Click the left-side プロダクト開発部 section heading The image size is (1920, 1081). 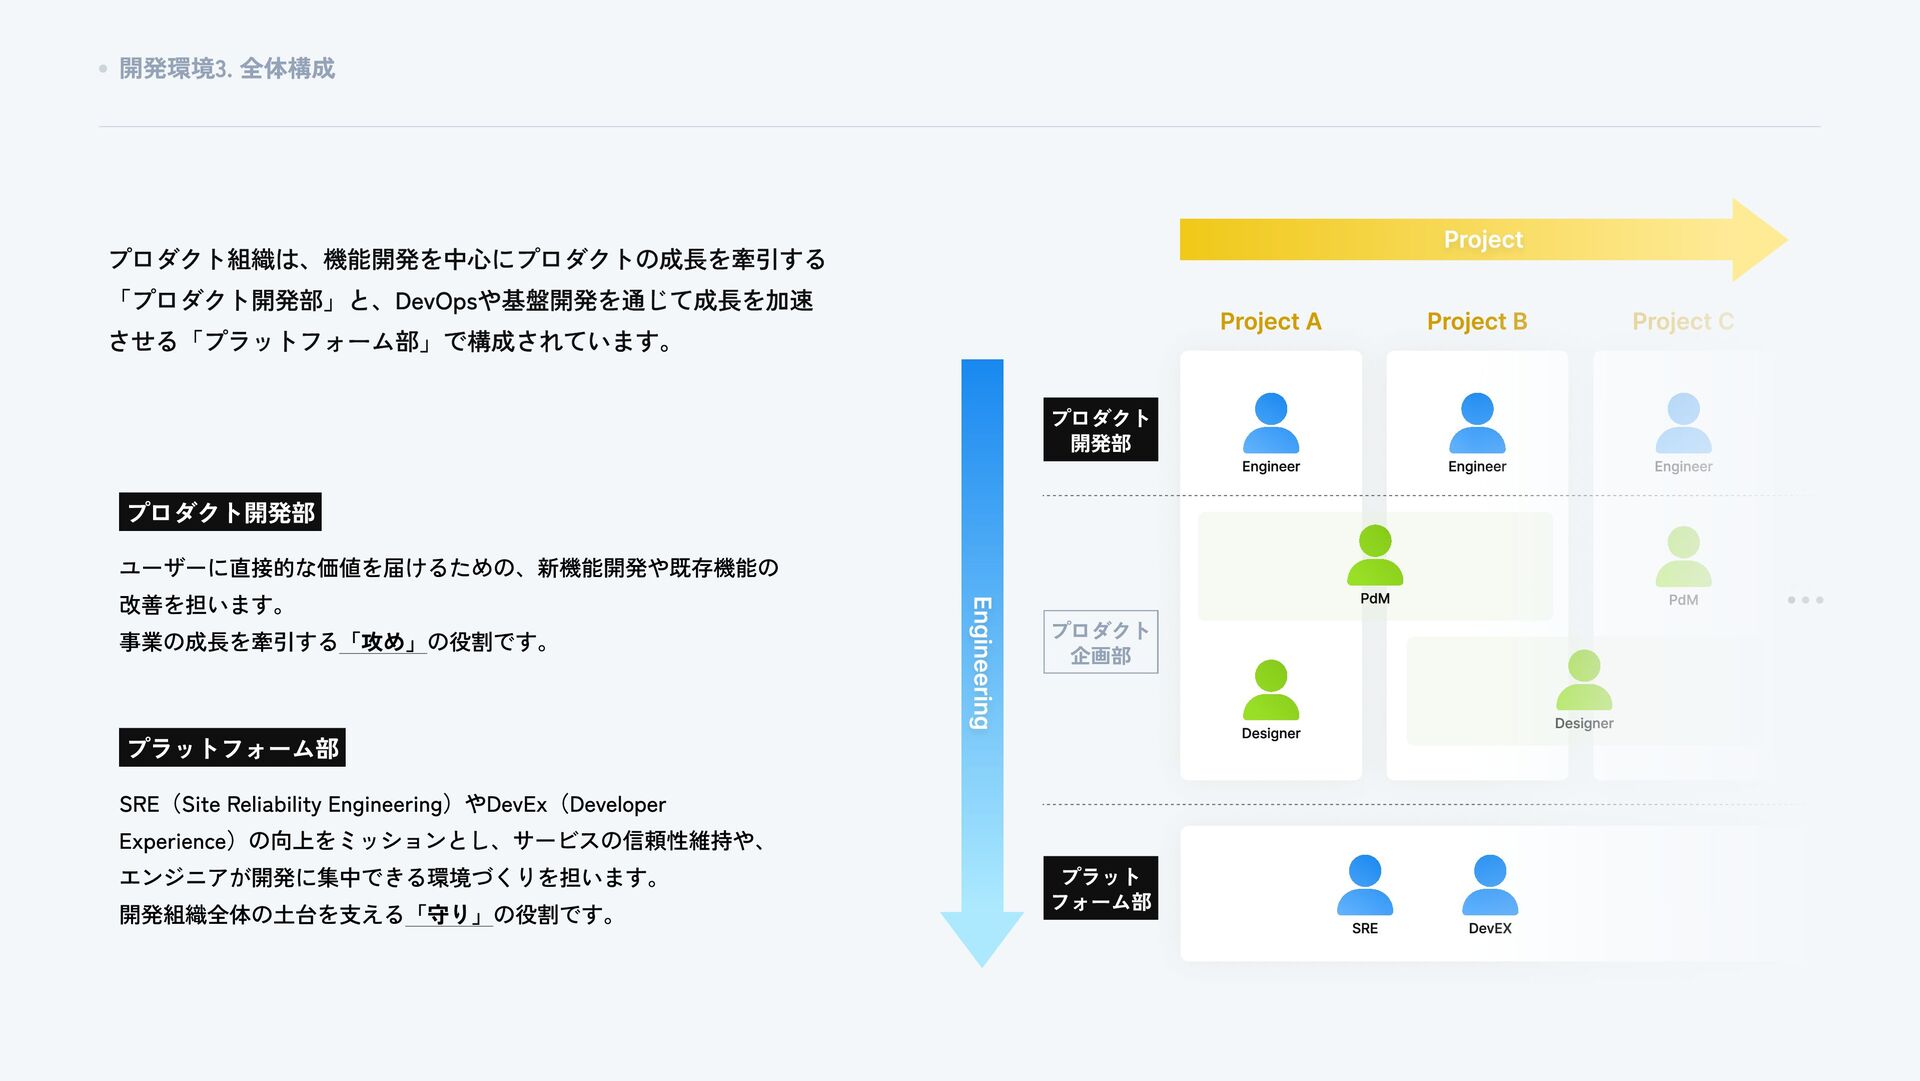(x=220, y=512)
